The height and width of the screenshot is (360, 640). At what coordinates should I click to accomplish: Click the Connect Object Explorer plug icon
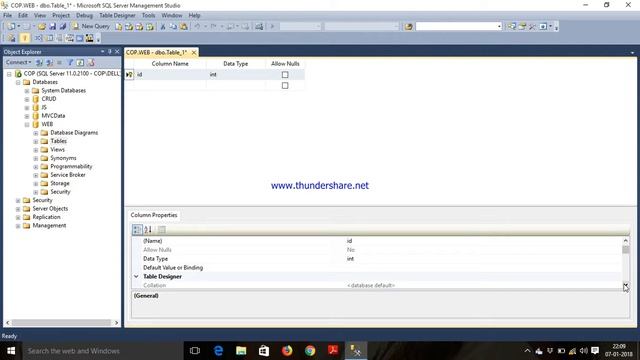pyautogui.click(x=39, y=62)
